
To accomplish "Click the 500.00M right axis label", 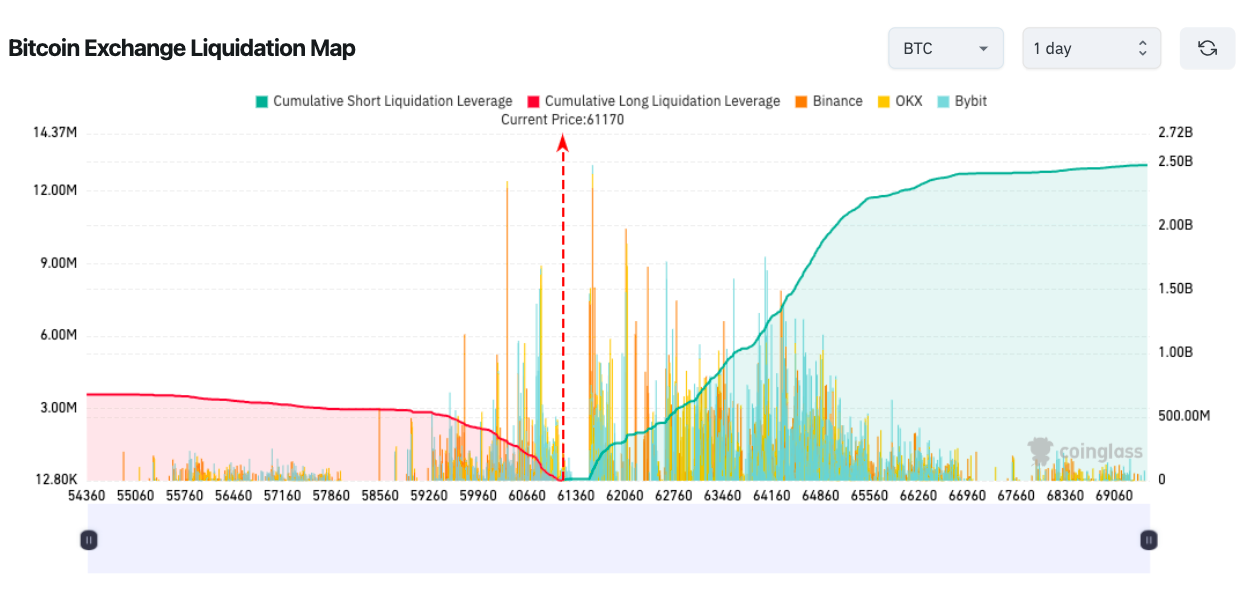I will tap(1184, 416).
